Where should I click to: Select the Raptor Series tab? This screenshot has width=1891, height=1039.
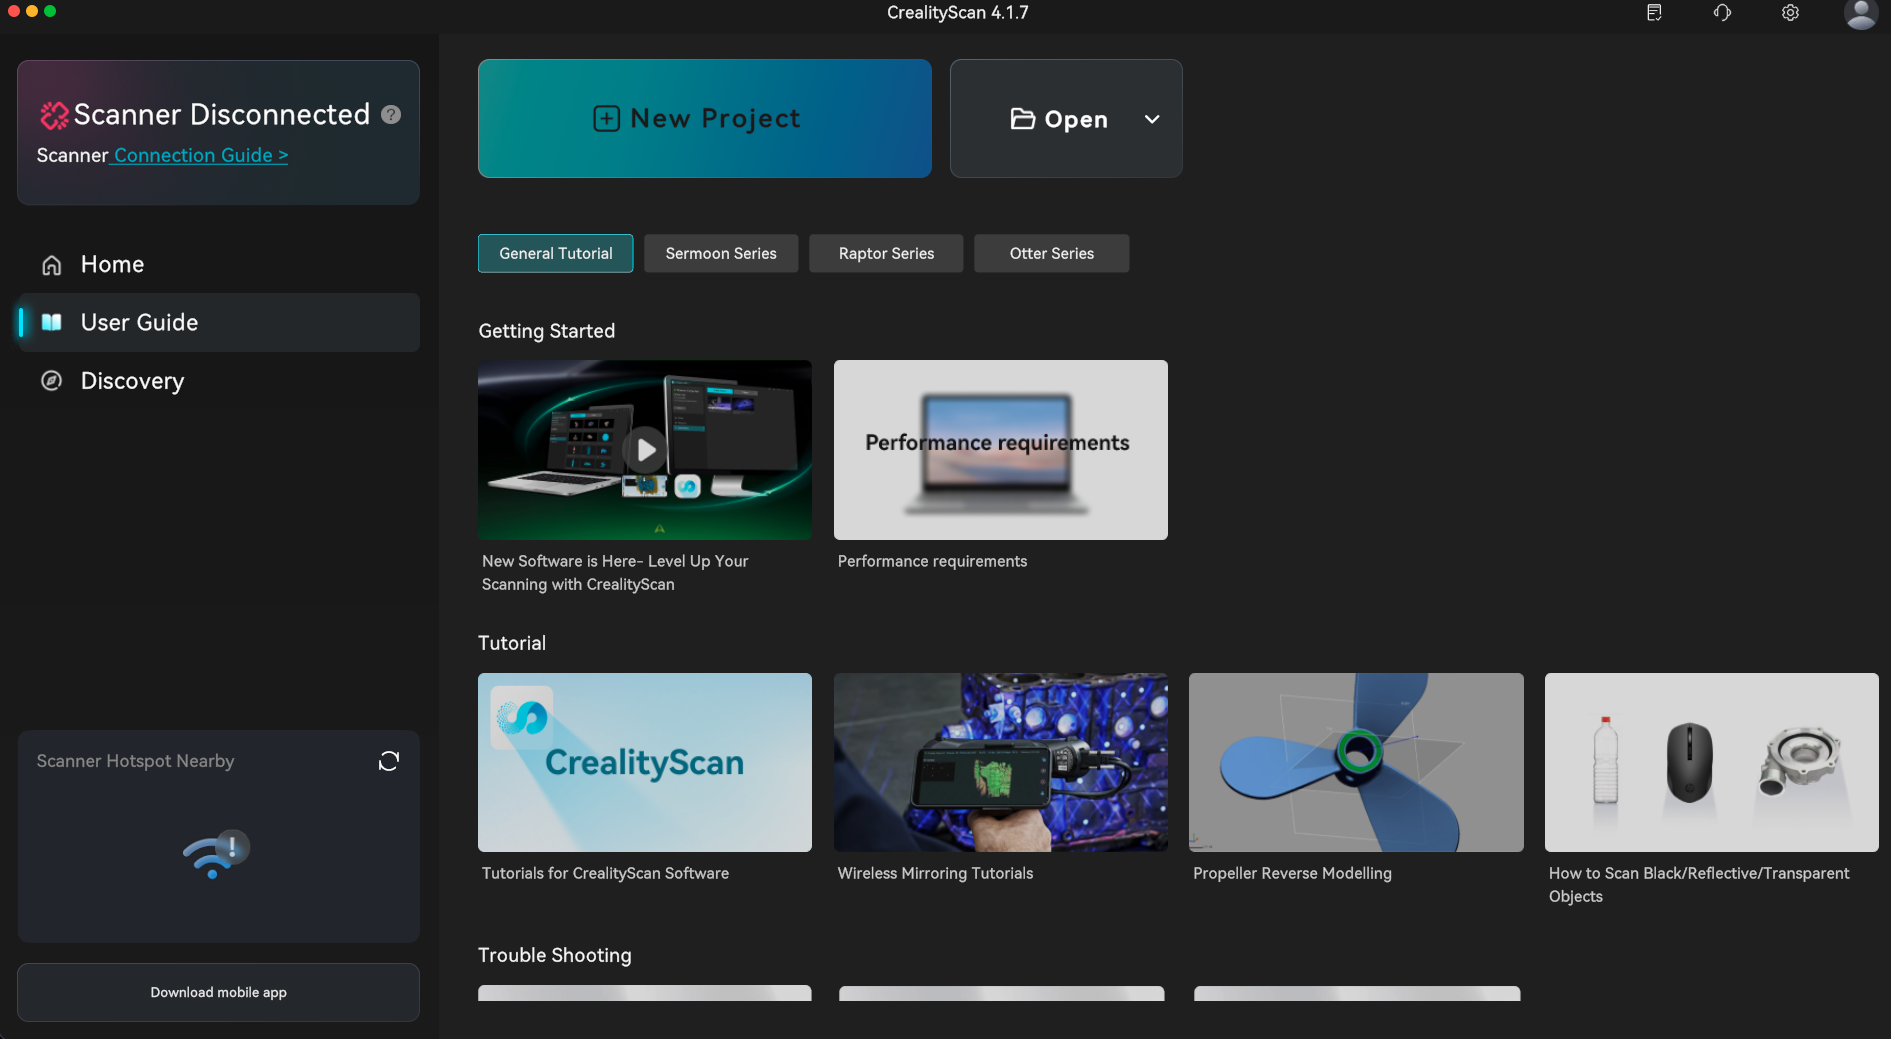(885, 253)
